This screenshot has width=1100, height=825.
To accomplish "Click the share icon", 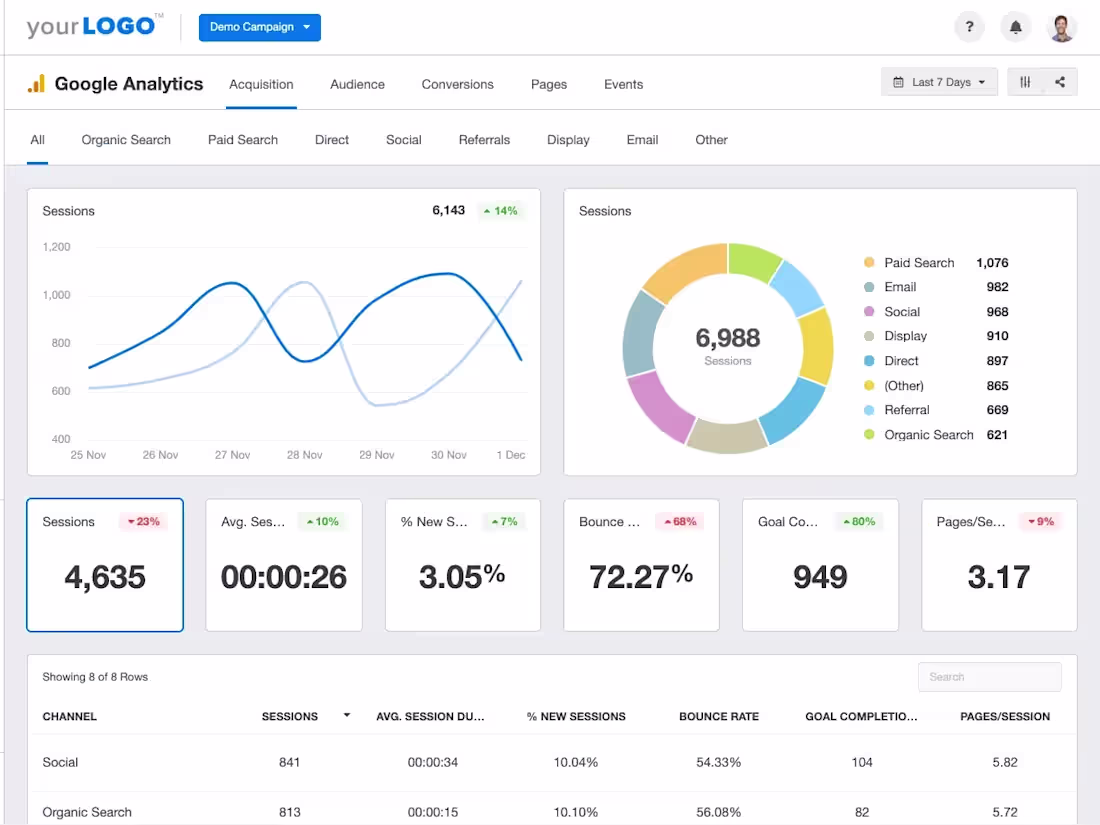I will pos(1060,82).
